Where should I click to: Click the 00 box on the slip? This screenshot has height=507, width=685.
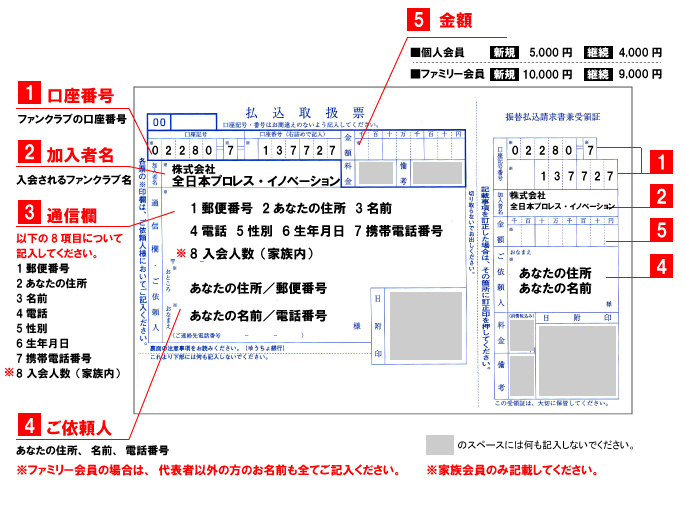tap(159, 122)
